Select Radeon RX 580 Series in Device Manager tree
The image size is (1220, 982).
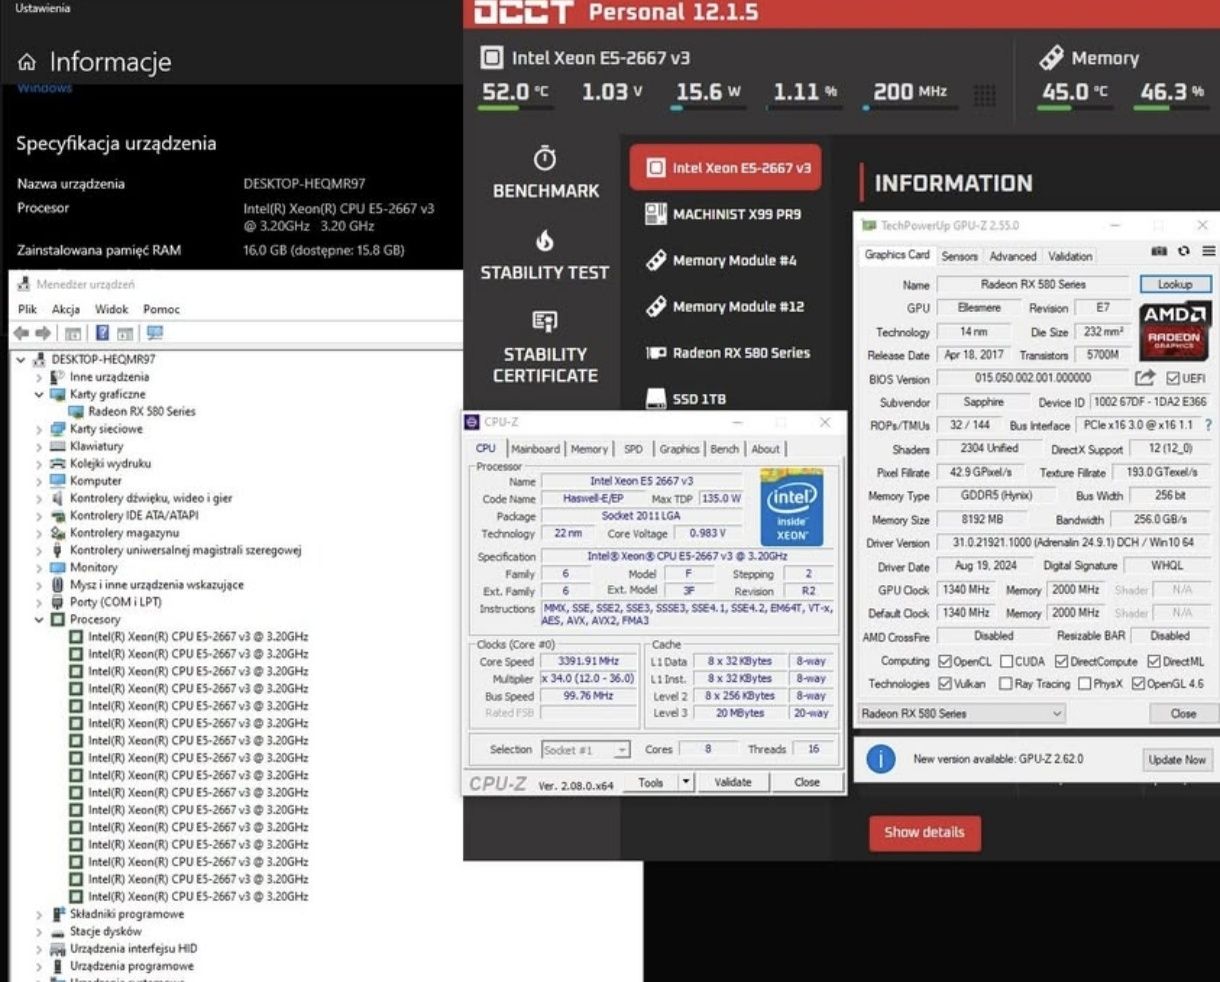[141, 412]
